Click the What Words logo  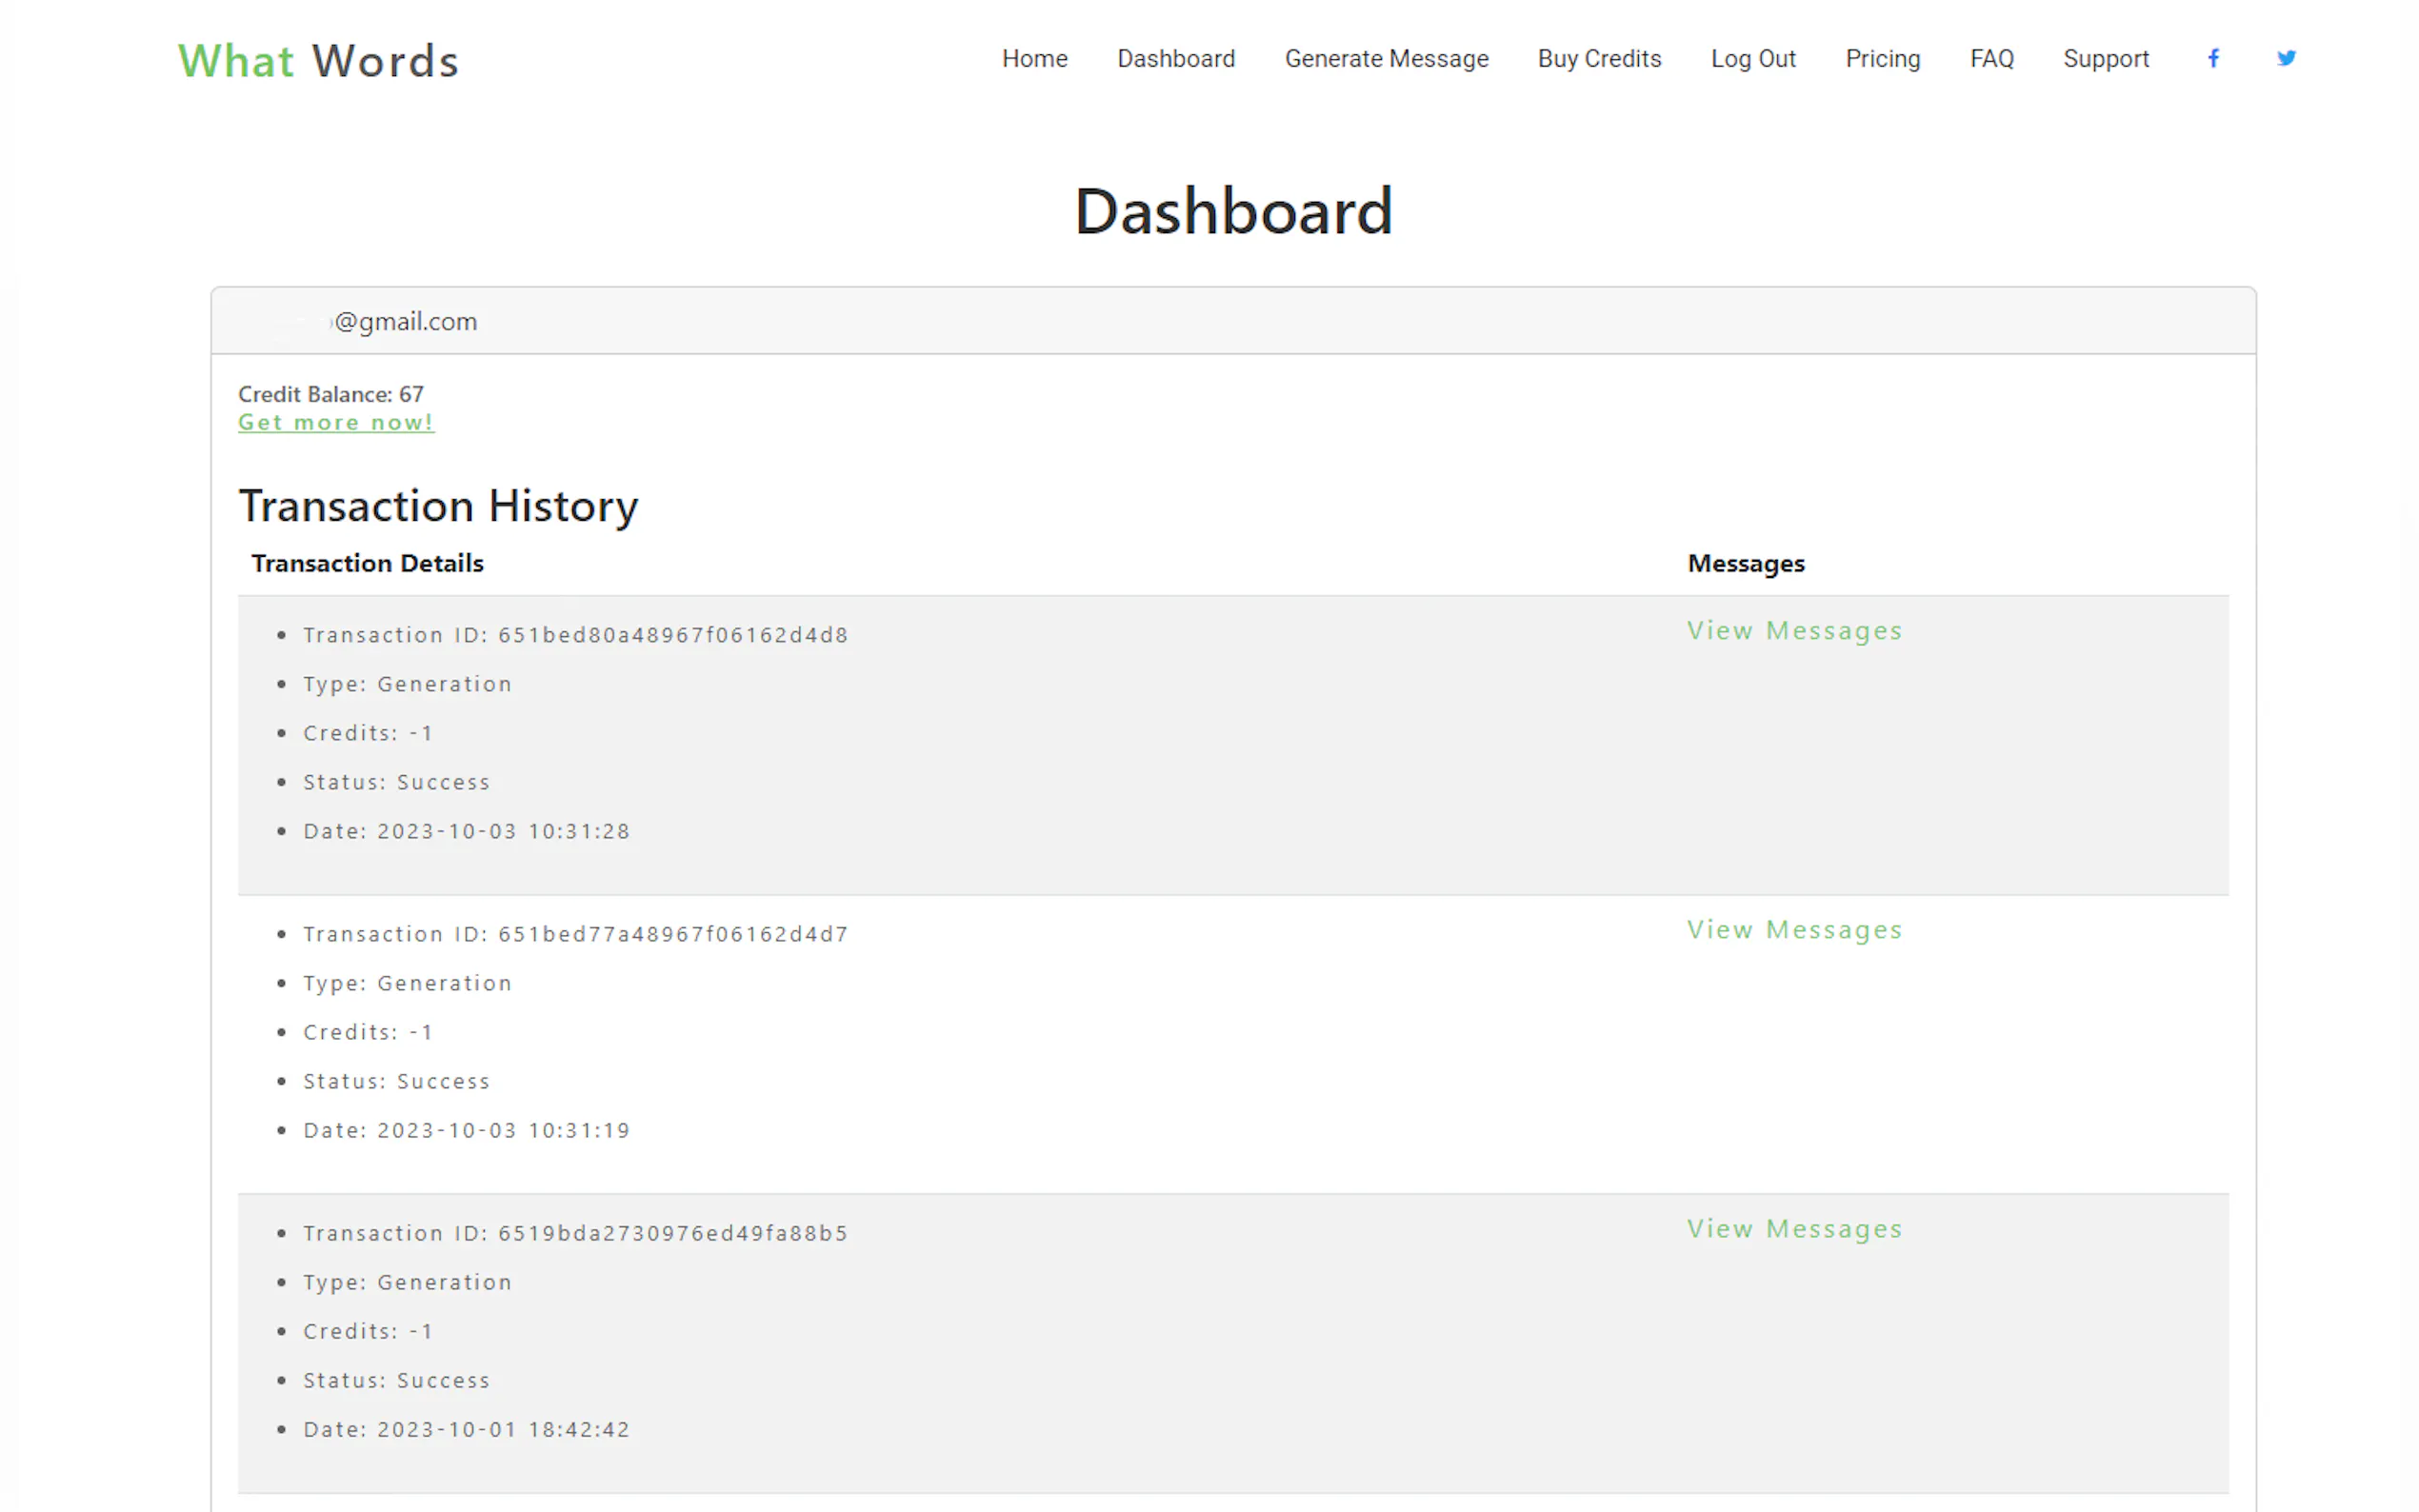(x=318, y=61)
